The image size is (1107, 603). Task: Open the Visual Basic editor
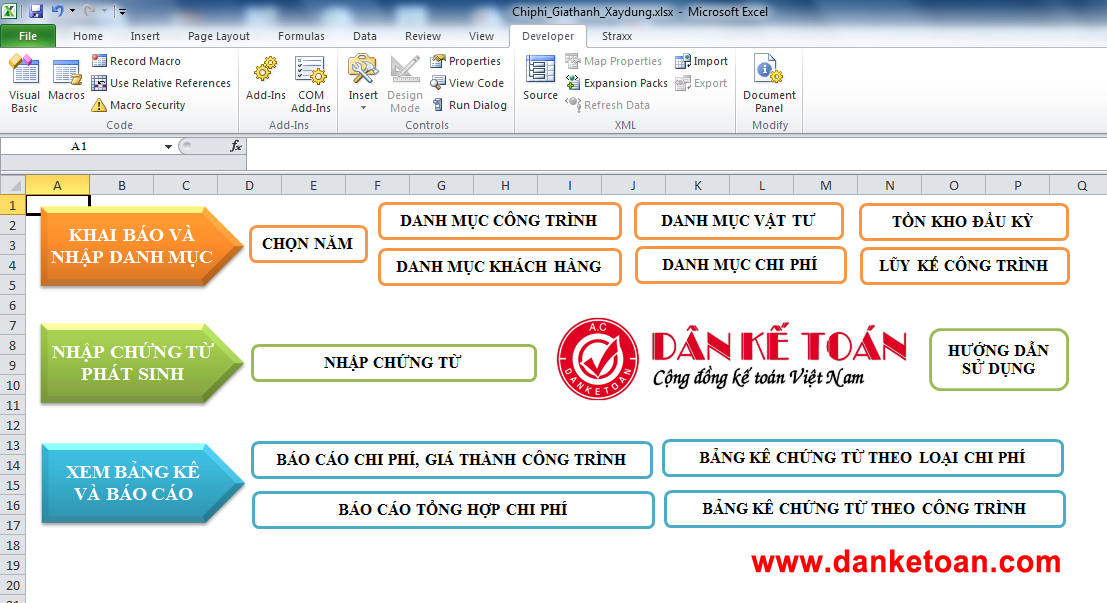24,83
